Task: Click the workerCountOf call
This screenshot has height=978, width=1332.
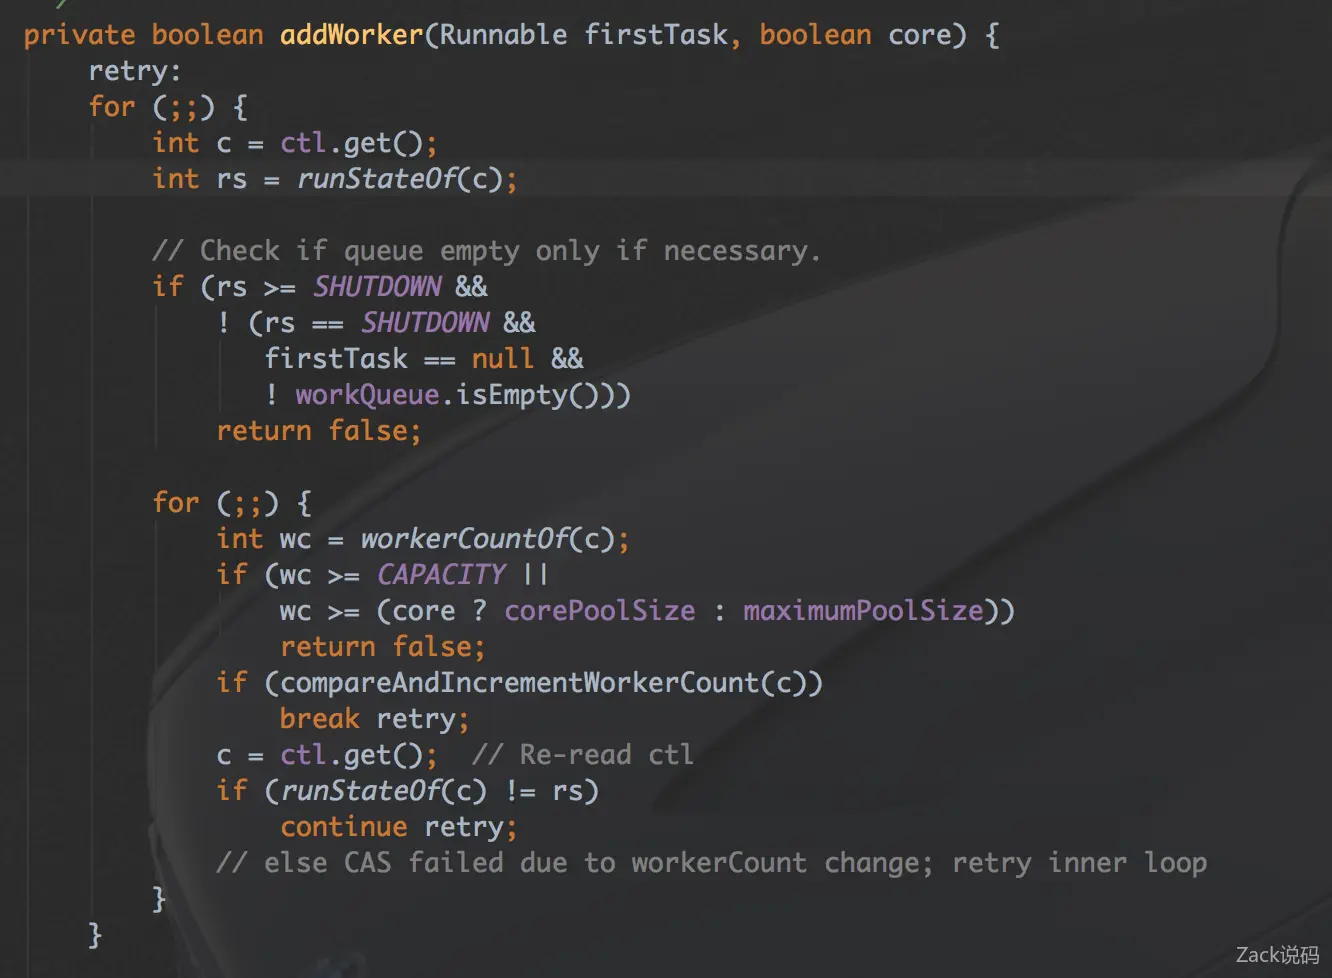Action: (465, 539)
